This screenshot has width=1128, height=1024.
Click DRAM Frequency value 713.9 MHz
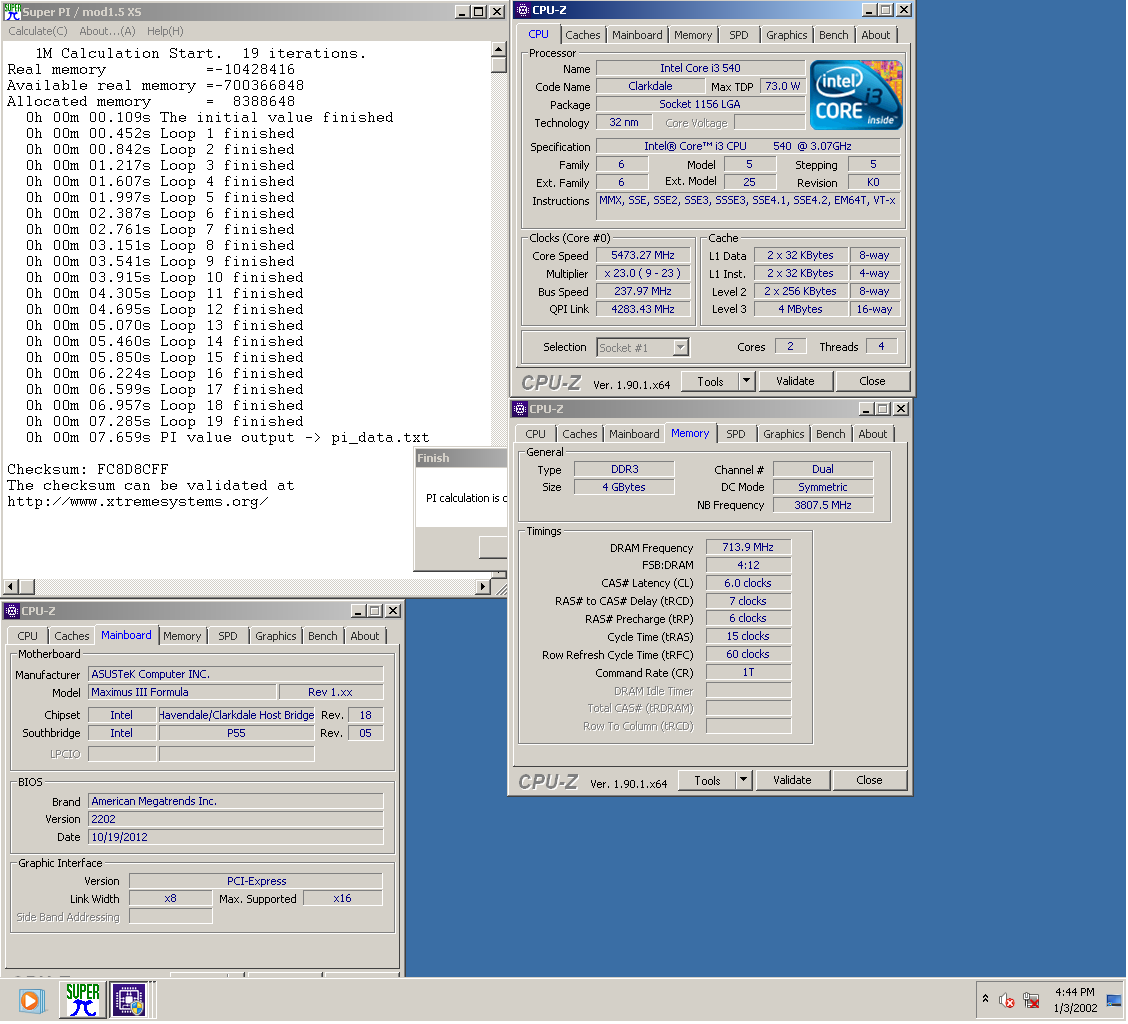(x=748, y=548)
